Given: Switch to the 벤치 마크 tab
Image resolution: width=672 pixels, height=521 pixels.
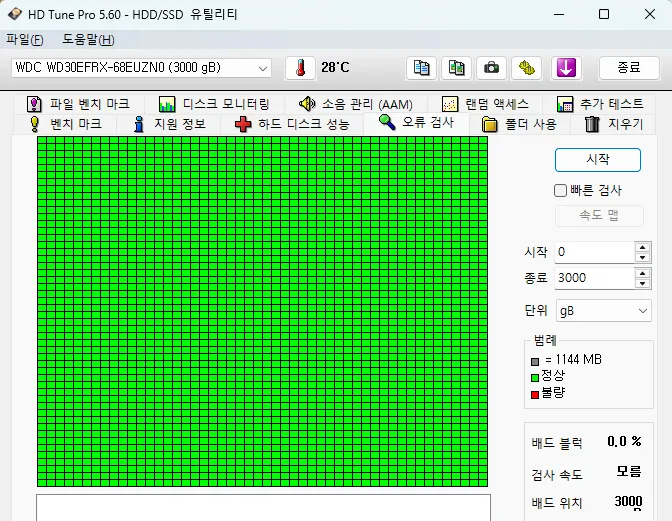Looking at the screenshot, I should pos(65,124).
